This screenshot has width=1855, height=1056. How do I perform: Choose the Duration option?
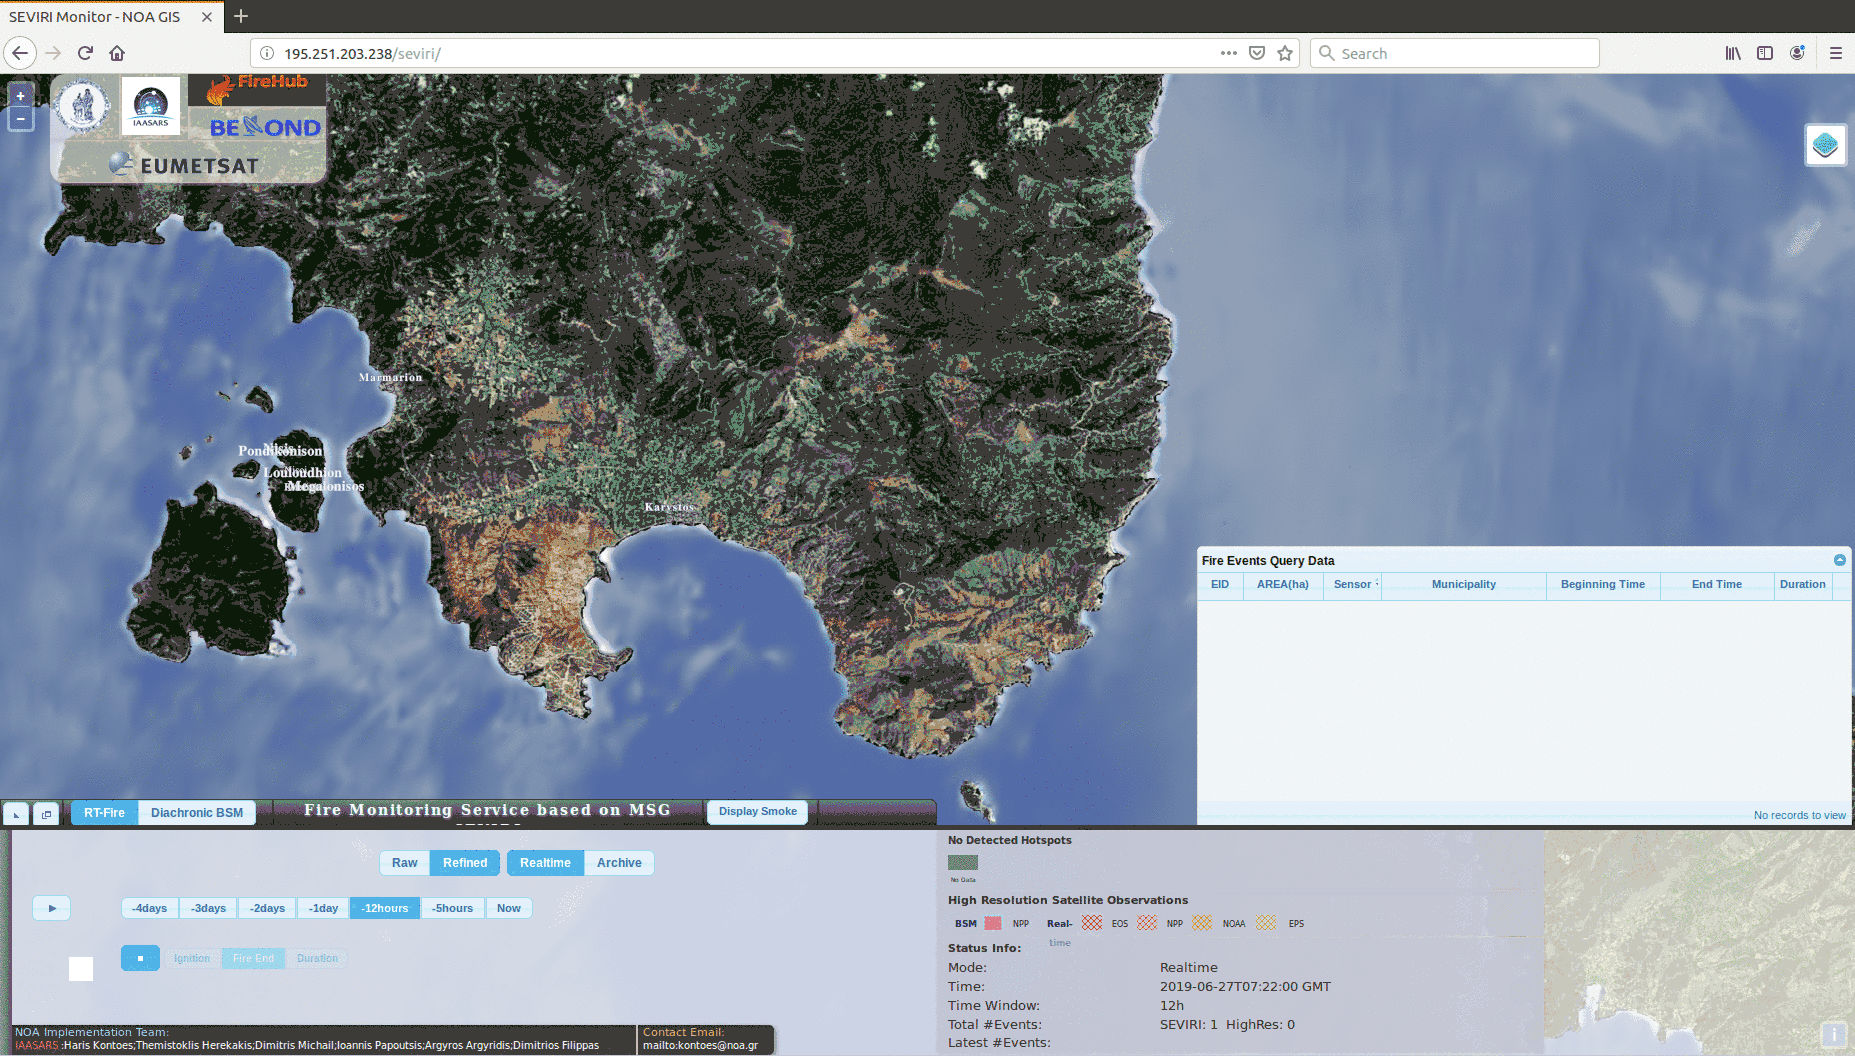(317, 958)
